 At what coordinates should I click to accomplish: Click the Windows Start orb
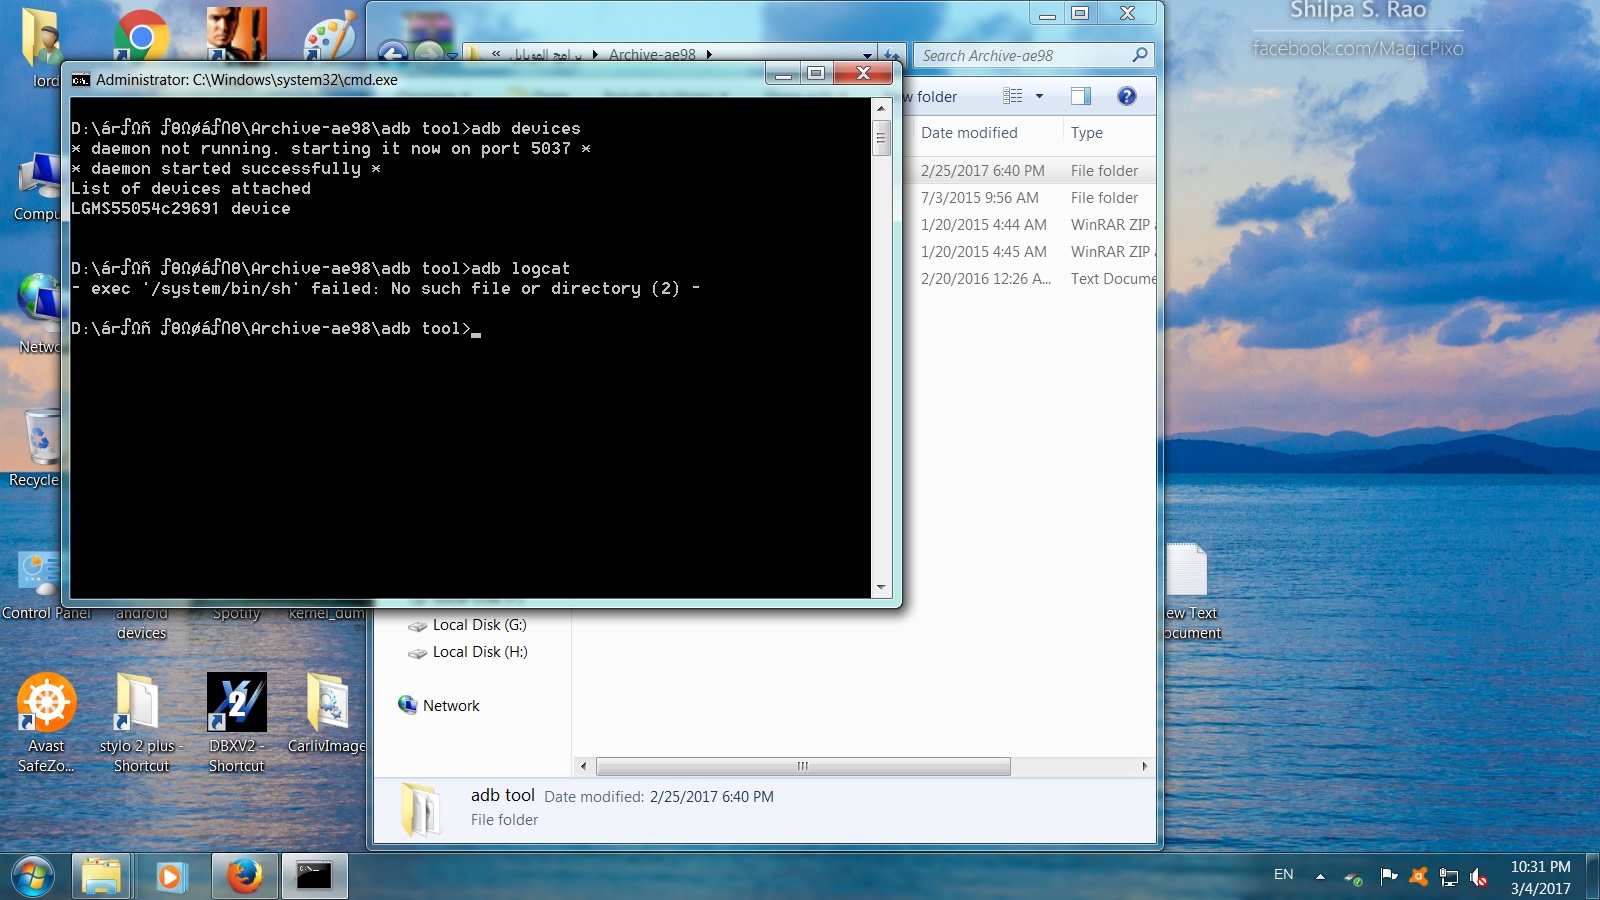coord(33,876)
